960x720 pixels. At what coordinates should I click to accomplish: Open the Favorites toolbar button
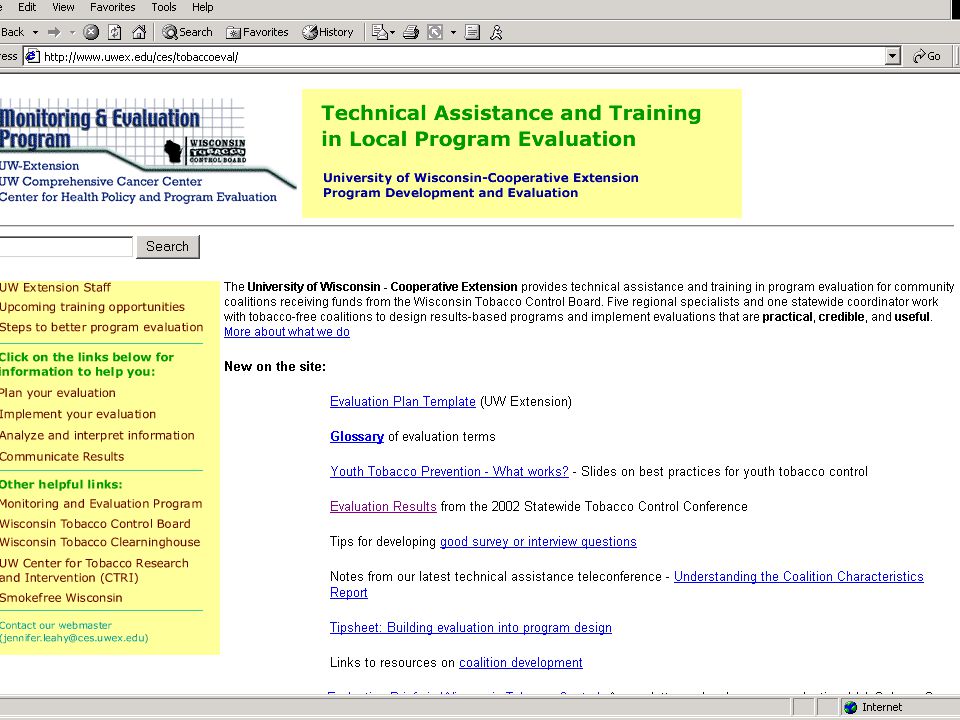click(x=257, y=32)
